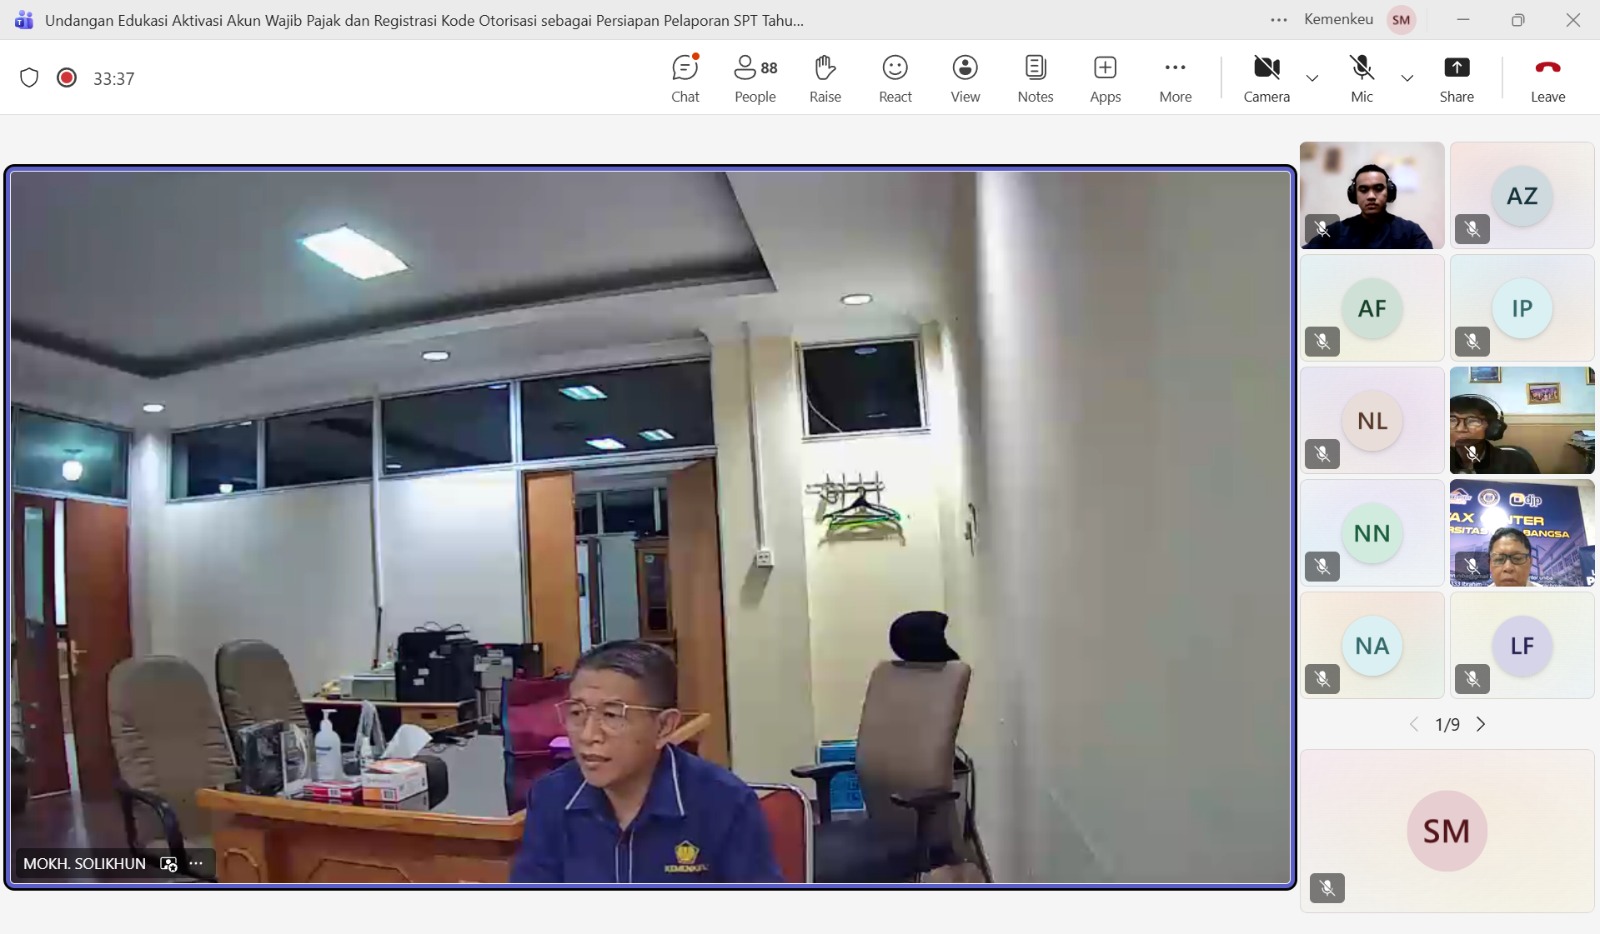Screen dimensions: 1600x934
Task: Go to next participants page
Action: [1481, 724]
